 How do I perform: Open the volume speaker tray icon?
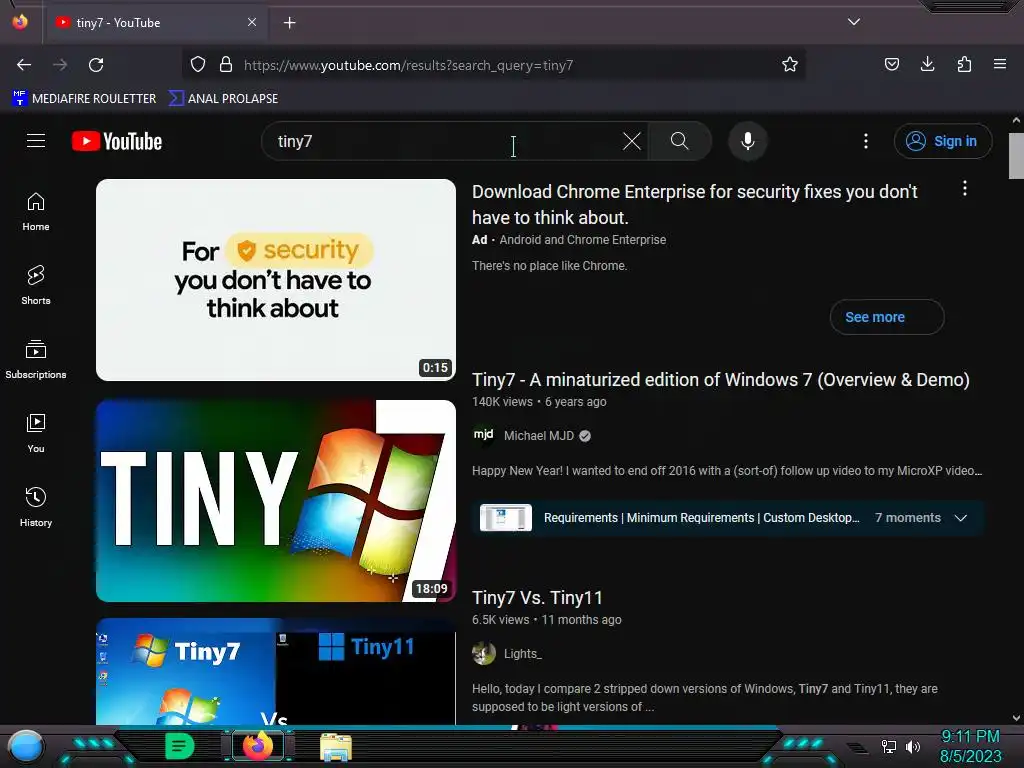tap(913, 746)
